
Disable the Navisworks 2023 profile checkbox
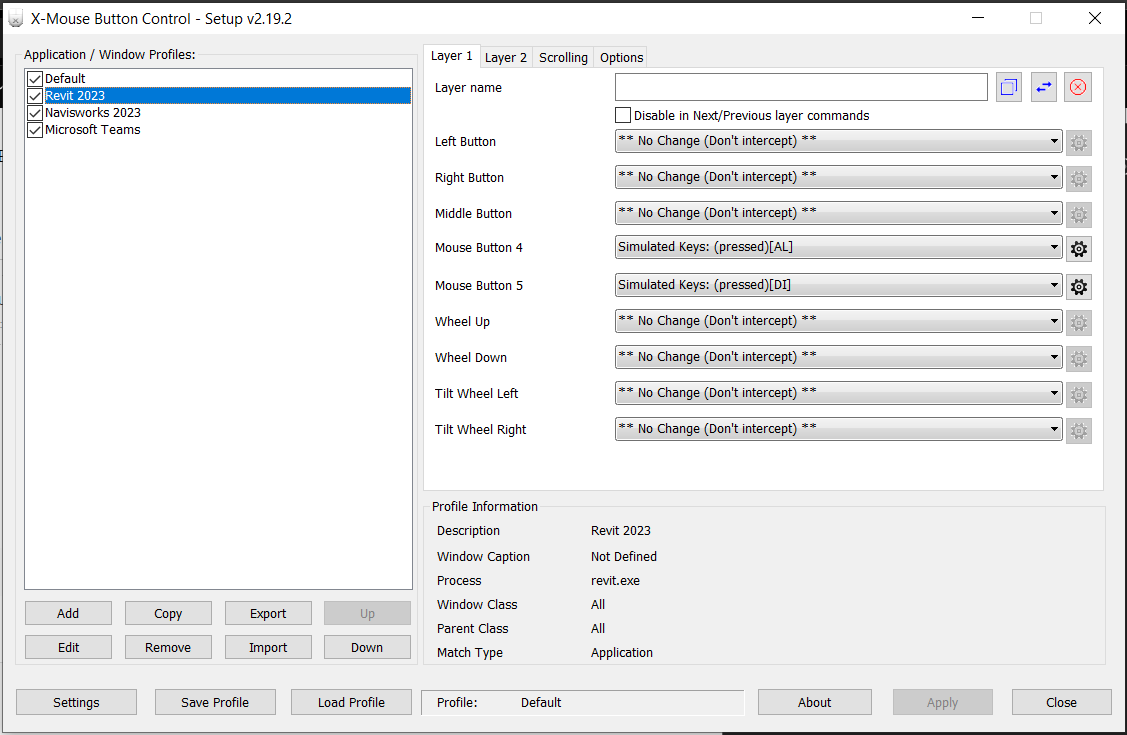pyautogui.click(x=34, y=112)
